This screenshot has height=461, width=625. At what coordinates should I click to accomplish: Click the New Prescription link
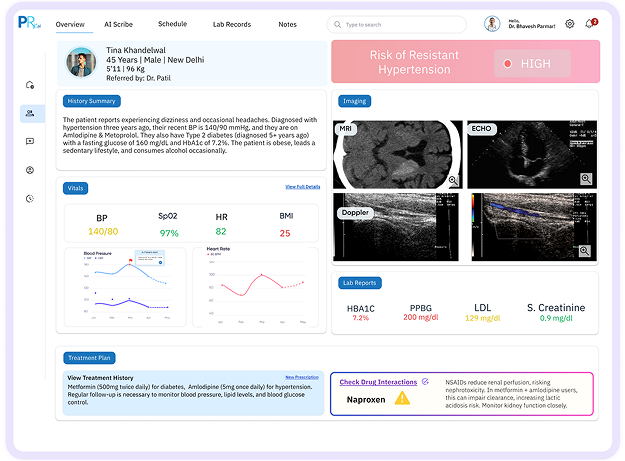[x=303, y=377]
